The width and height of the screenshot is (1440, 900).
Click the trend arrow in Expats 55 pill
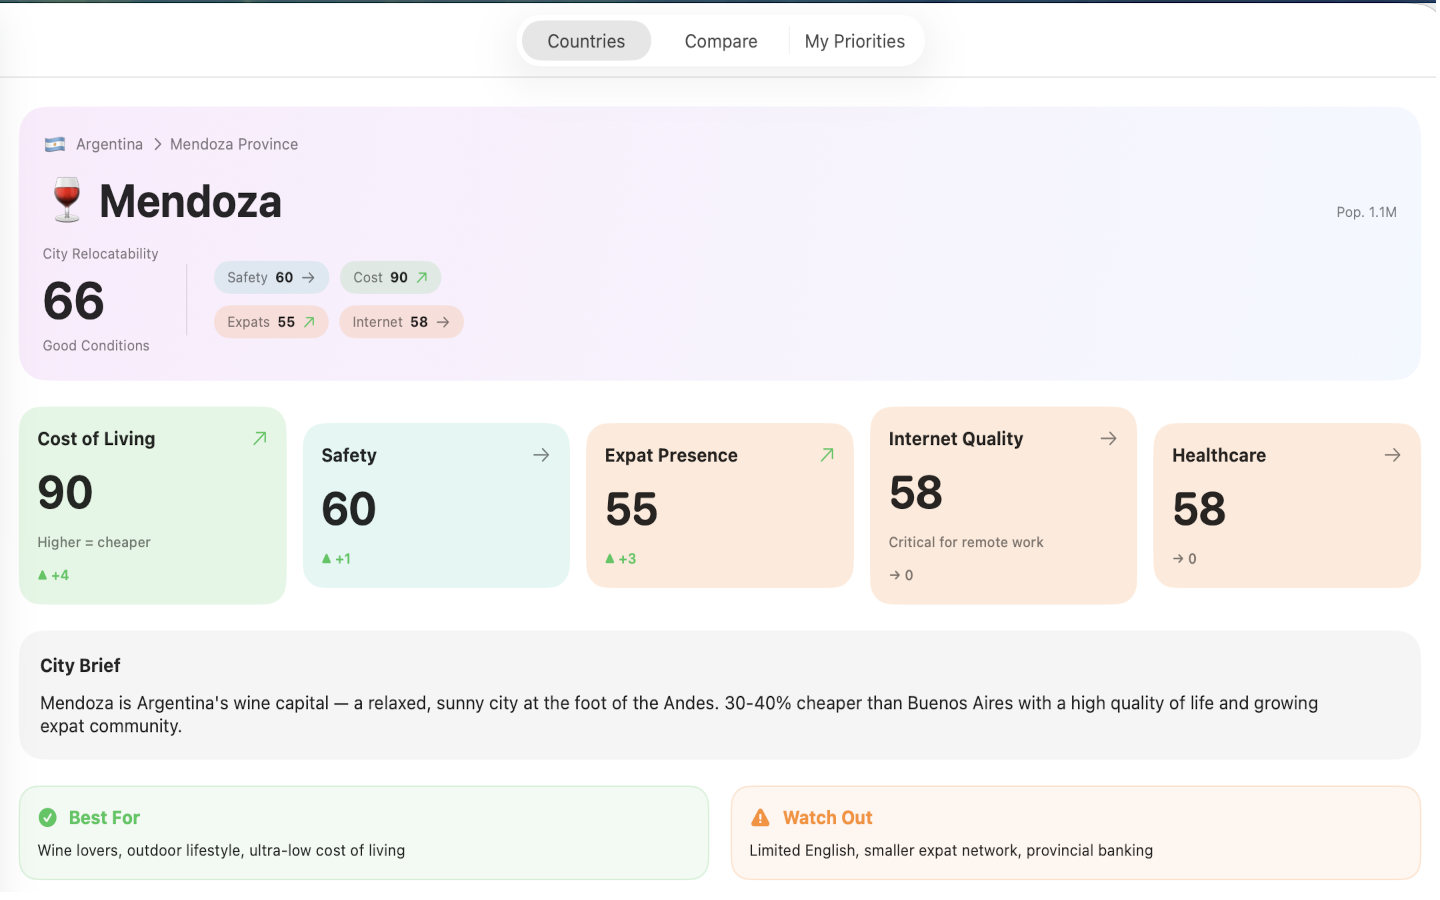pos(309,322)
